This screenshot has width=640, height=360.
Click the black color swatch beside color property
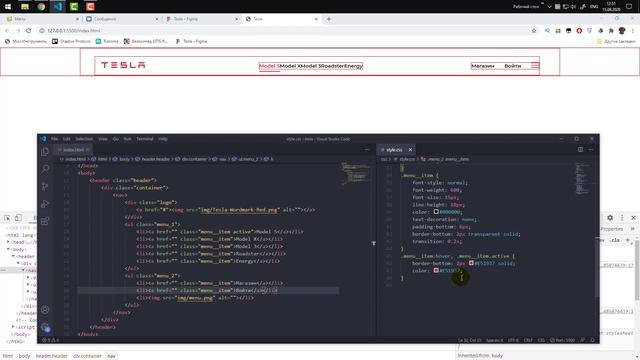click(436, 212)
